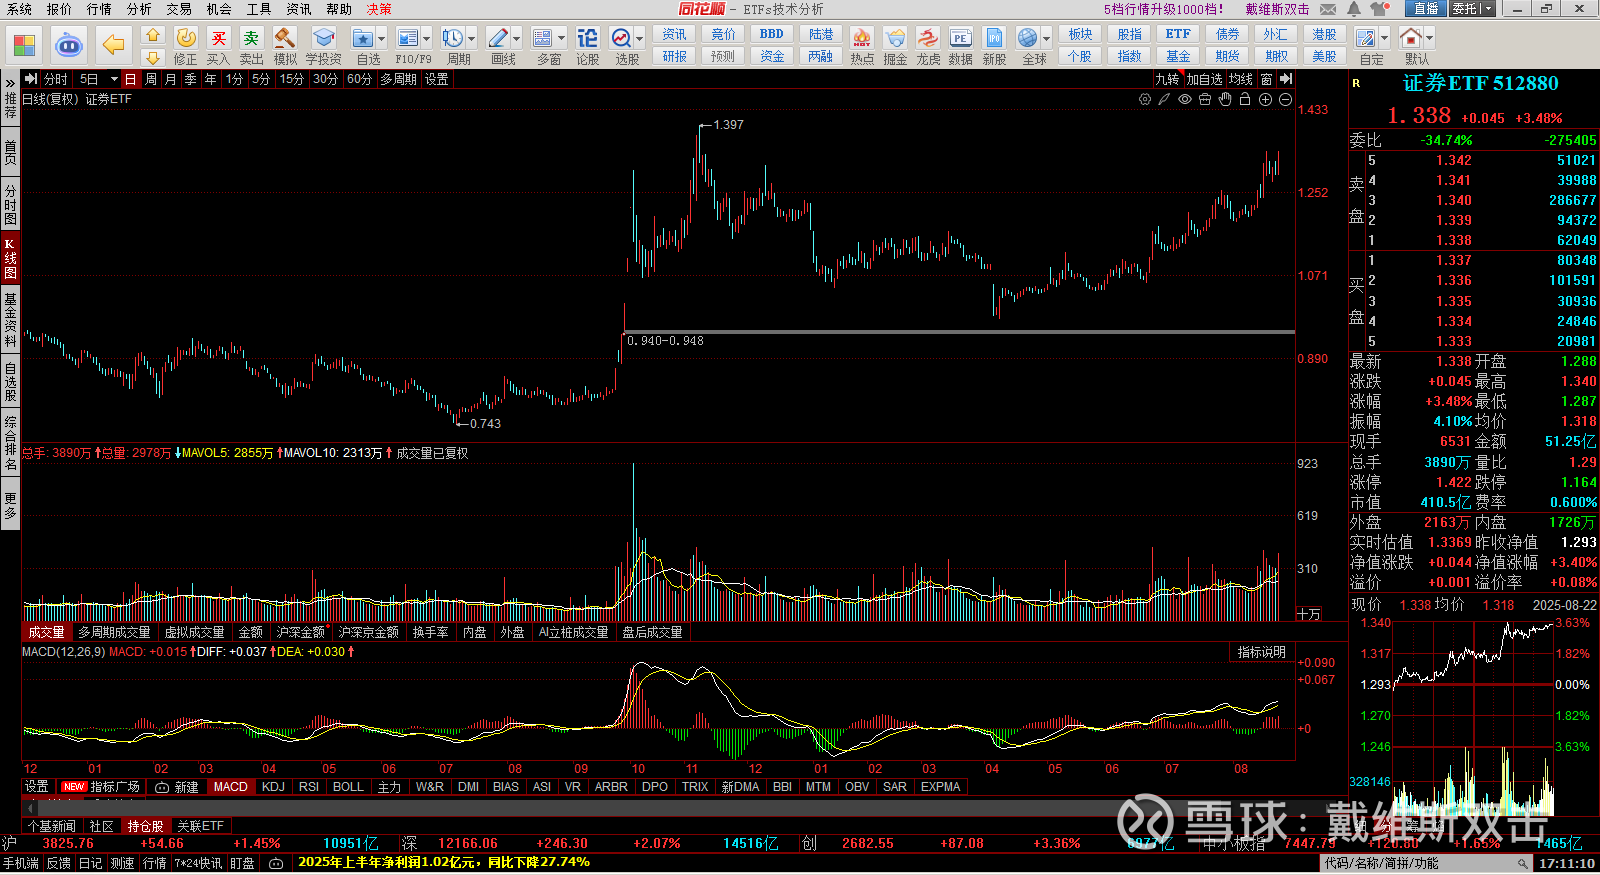Viewport: 1600px width, 875px height.
Task: Open the 龙虎 dragon icon
Action: pyautogui.click(x=928, y=38)
